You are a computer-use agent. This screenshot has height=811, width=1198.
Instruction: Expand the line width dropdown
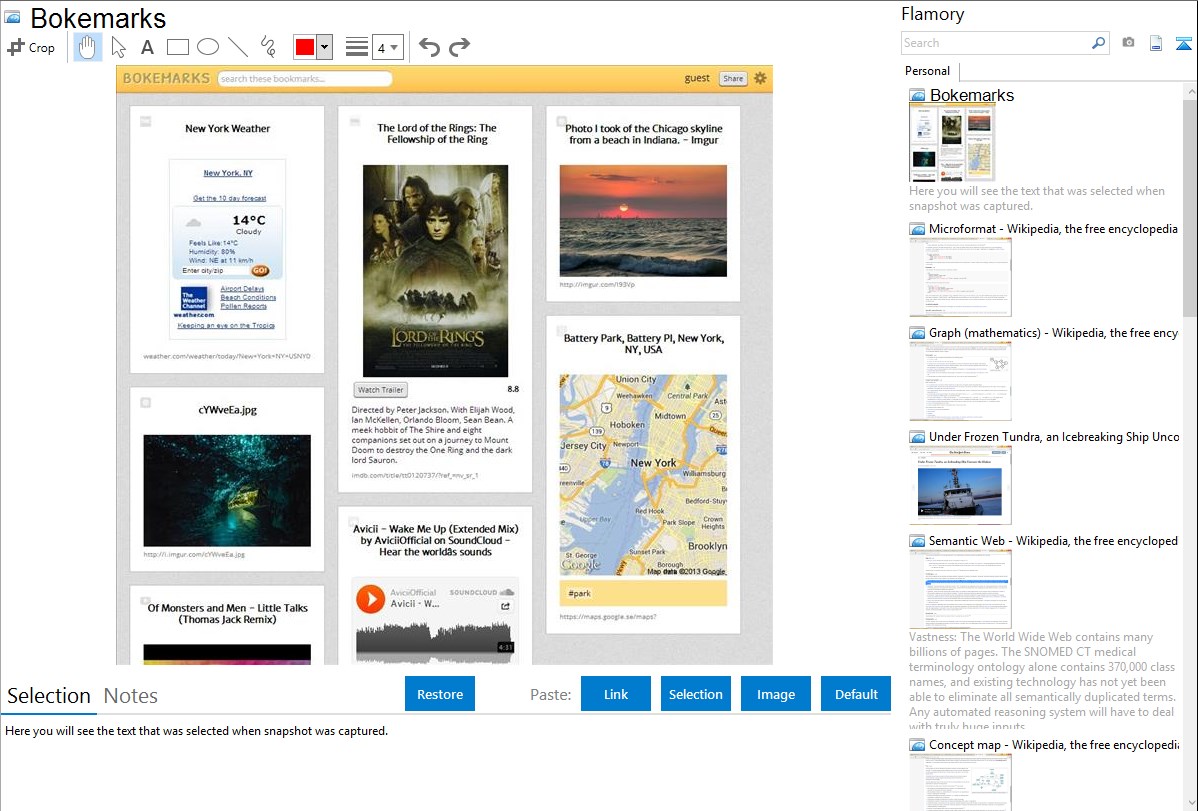click(395, 47)
